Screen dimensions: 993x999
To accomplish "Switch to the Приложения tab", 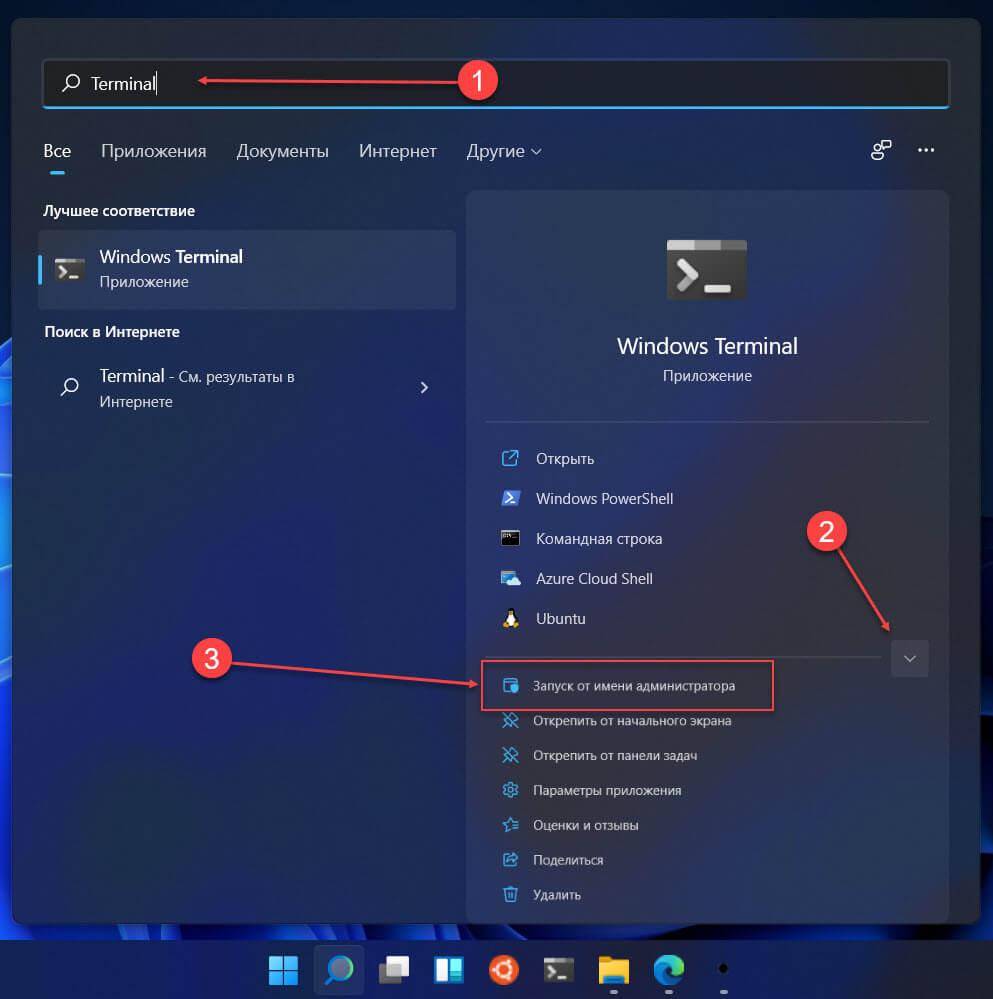I will pos(154,151).
